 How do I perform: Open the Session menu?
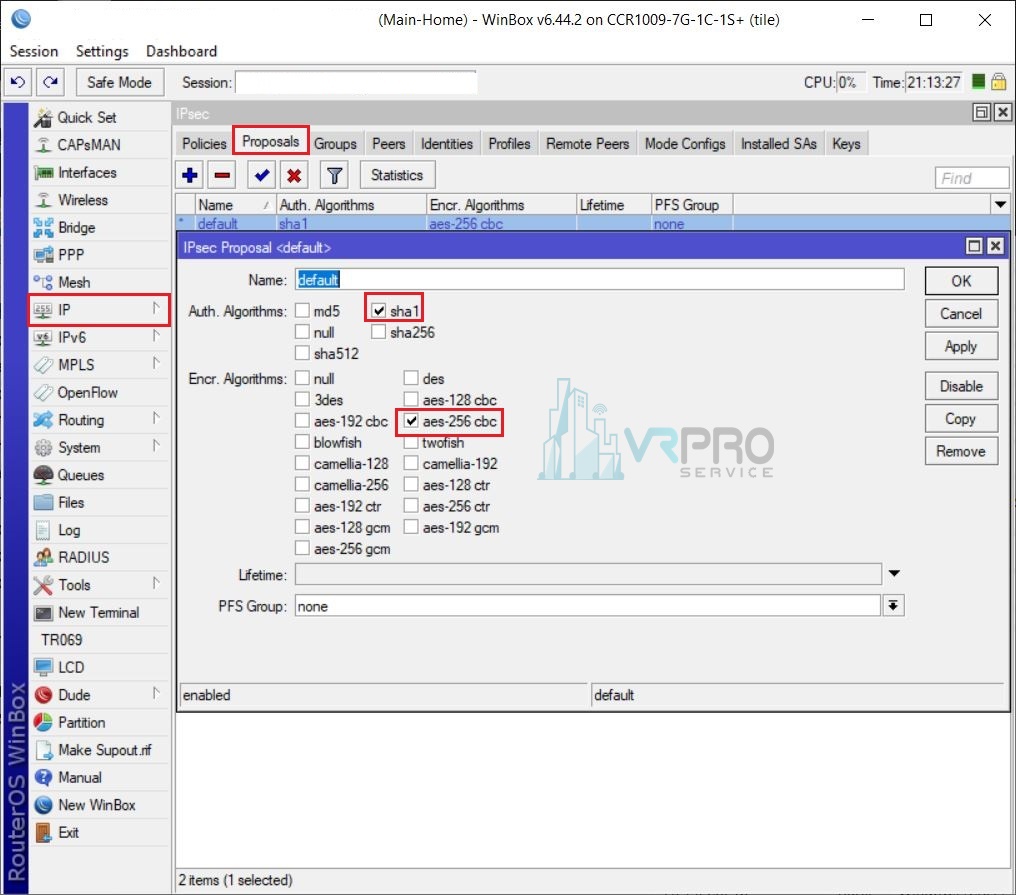34,51
